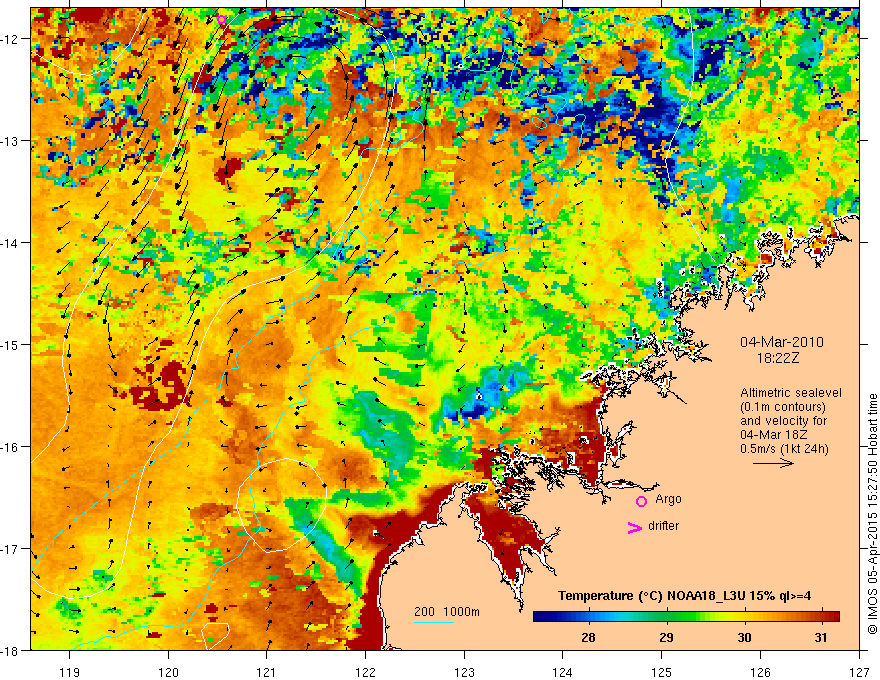Viewport: 880px width, 680px height.
Task: Click the latitude label '-16'
Action: 11,447
